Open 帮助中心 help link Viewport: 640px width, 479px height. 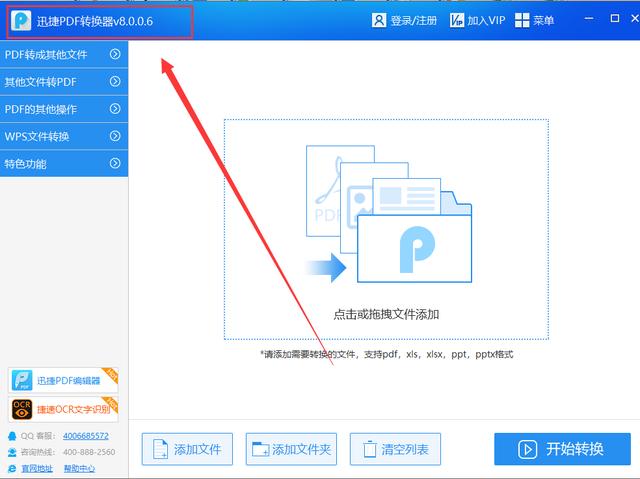point(79,468)
